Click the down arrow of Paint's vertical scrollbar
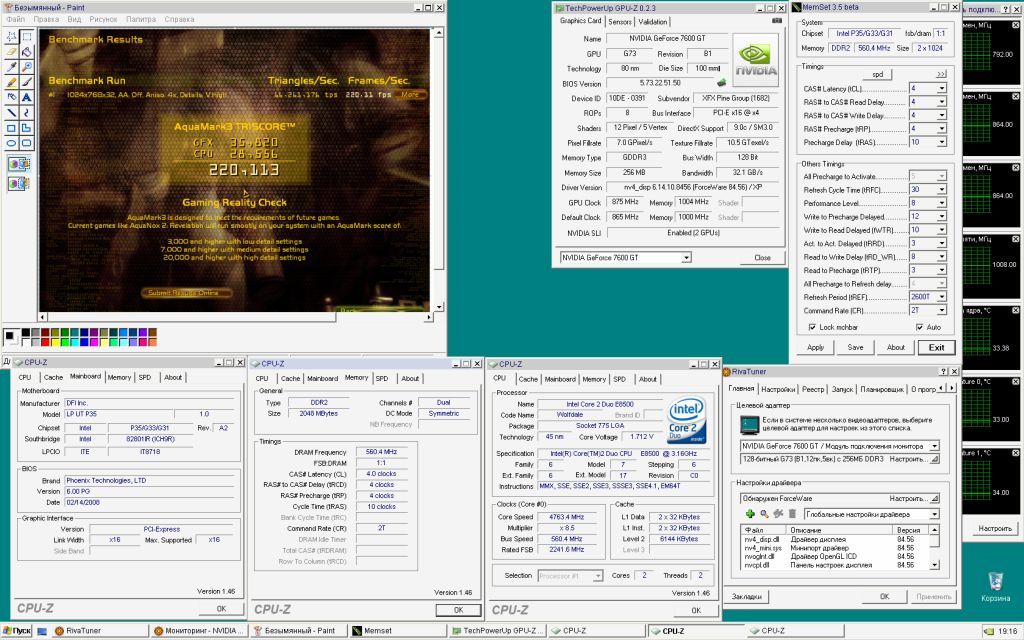The width and height of the screenshot is (1024, 640). [x=439, y=306]
